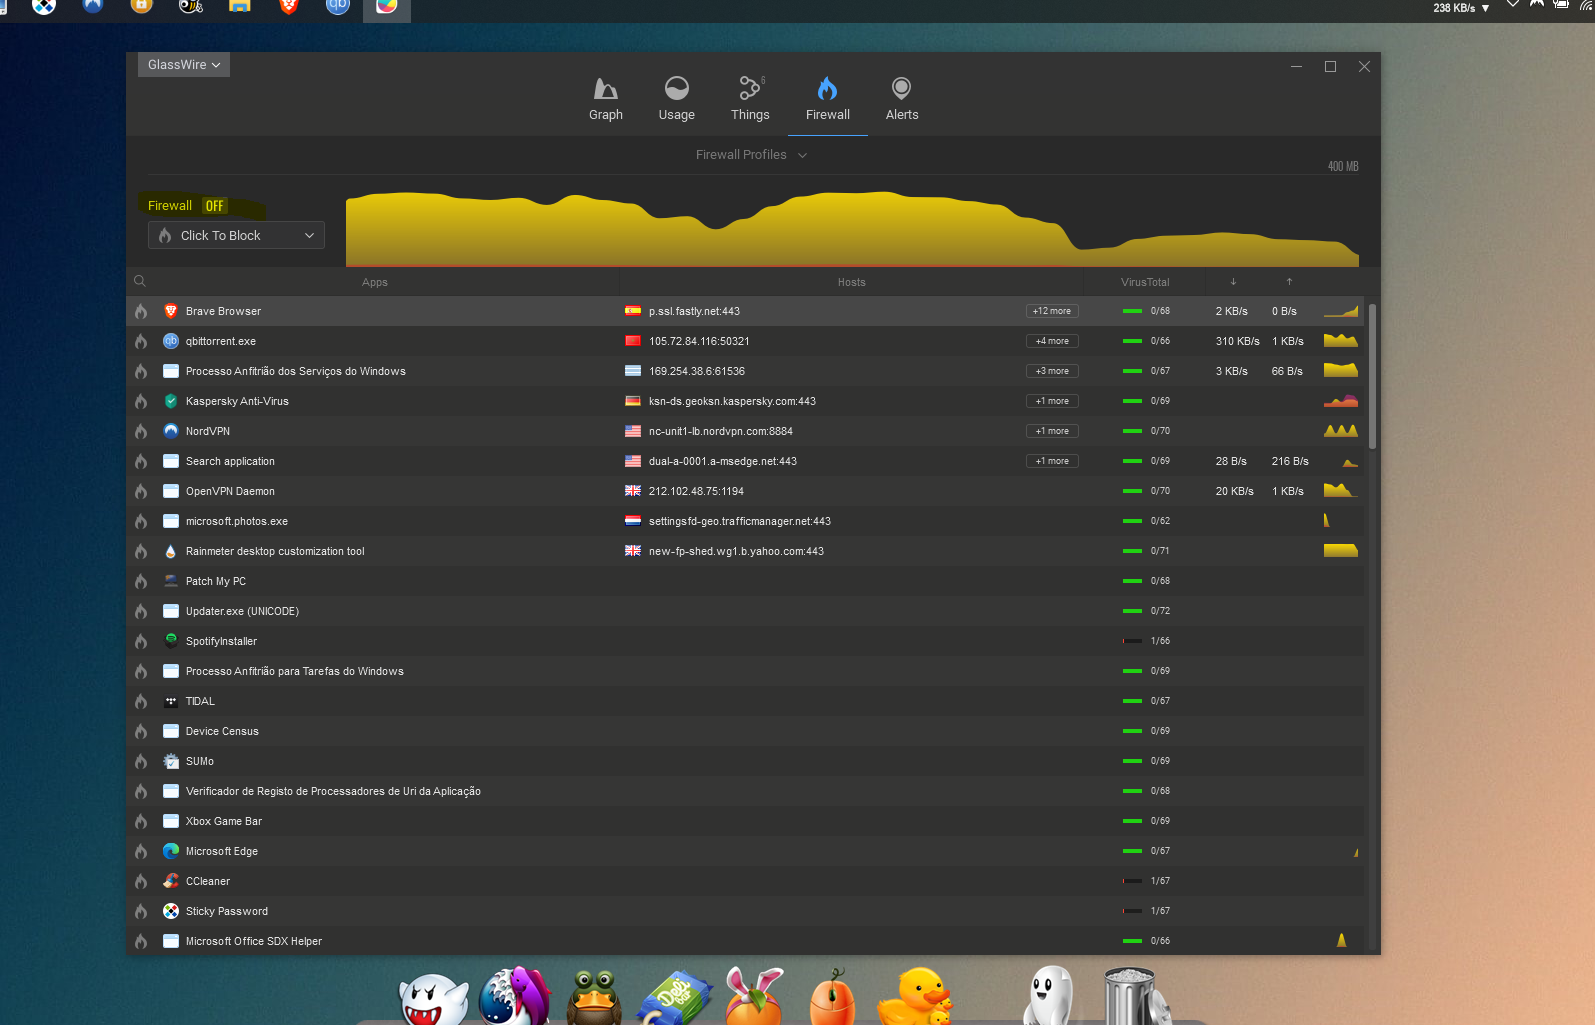Expand +1 more hosts for NordVPN
Screen dimensions: 1595x1025
(x=1052, y=431)
